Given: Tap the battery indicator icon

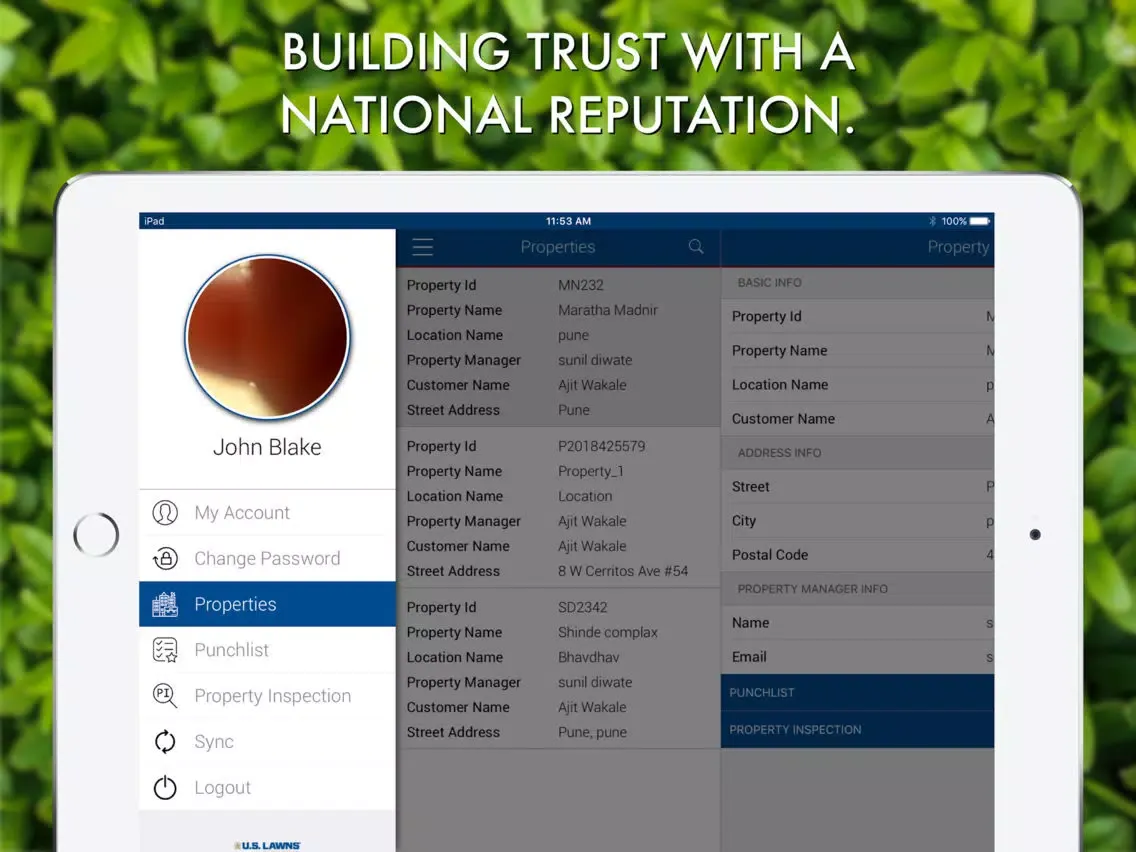Looking at the screenshot, I should pyautogui.click(x=980, y=221).
